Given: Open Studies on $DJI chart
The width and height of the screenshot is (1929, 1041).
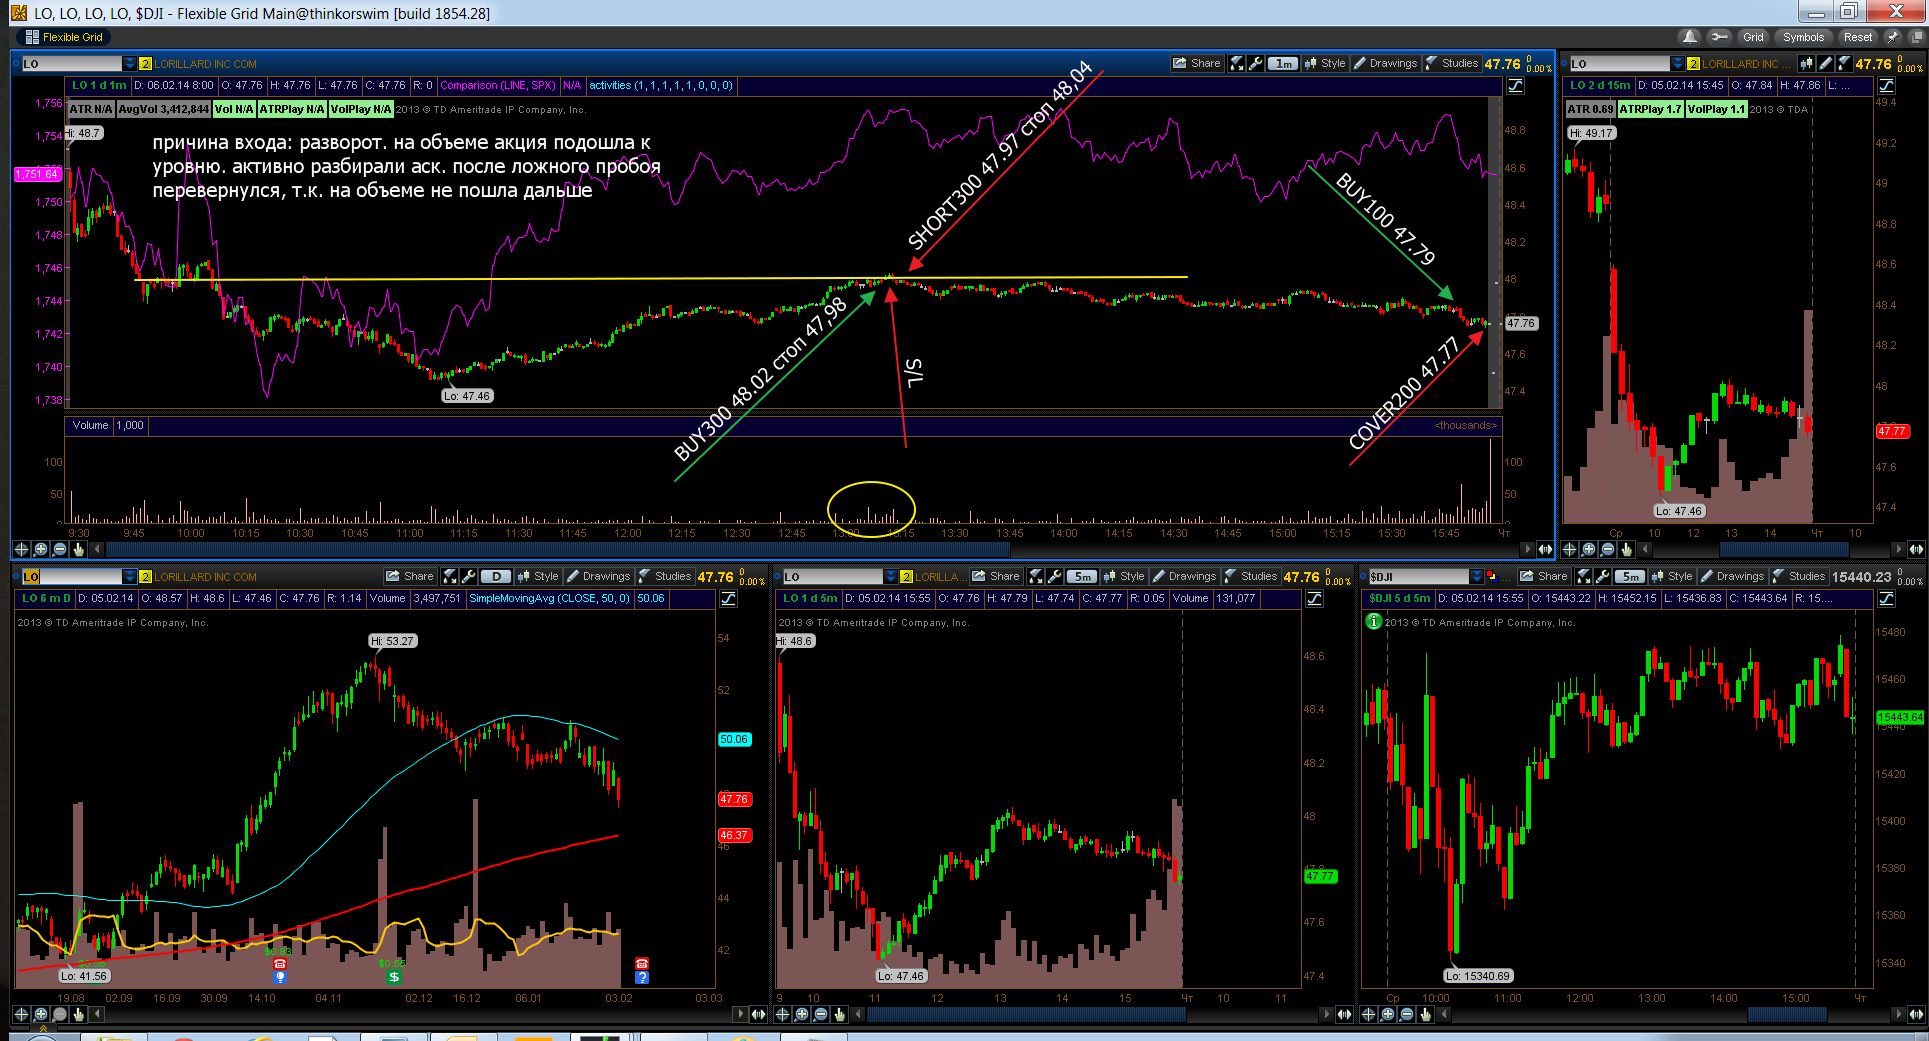Looking at the screenshot, I should [1799, 576].
